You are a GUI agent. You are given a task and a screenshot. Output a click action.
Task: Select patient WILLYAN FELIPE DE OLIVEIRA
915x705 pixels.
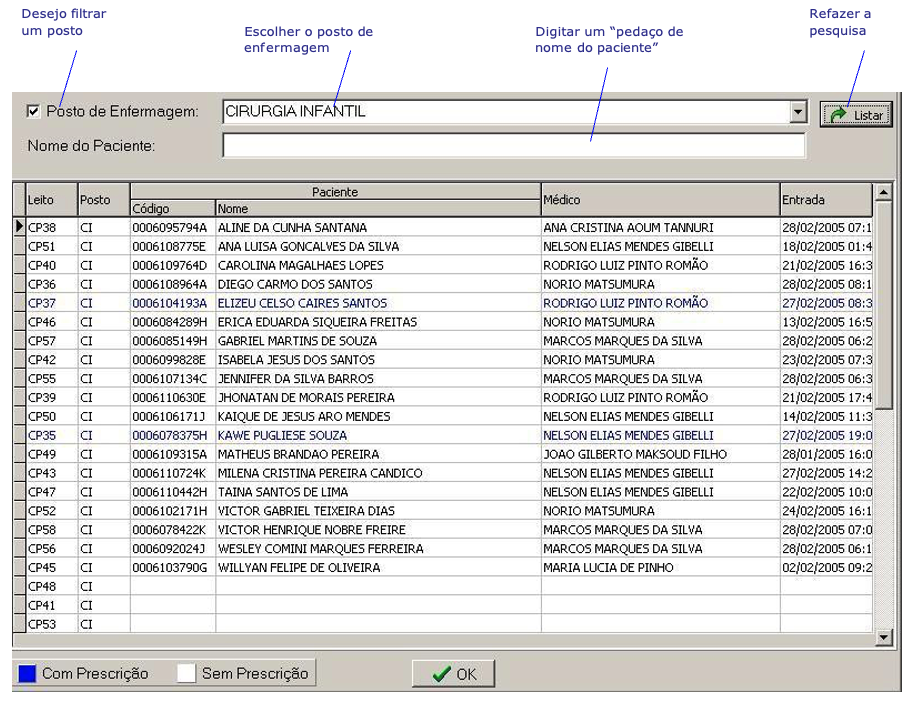[299, 567]
